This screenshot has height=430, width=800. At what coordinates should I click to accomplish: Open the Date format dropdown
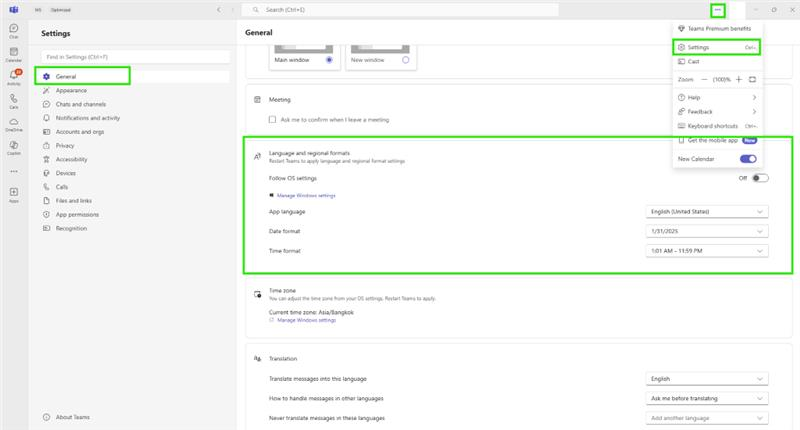coord(707,231)
